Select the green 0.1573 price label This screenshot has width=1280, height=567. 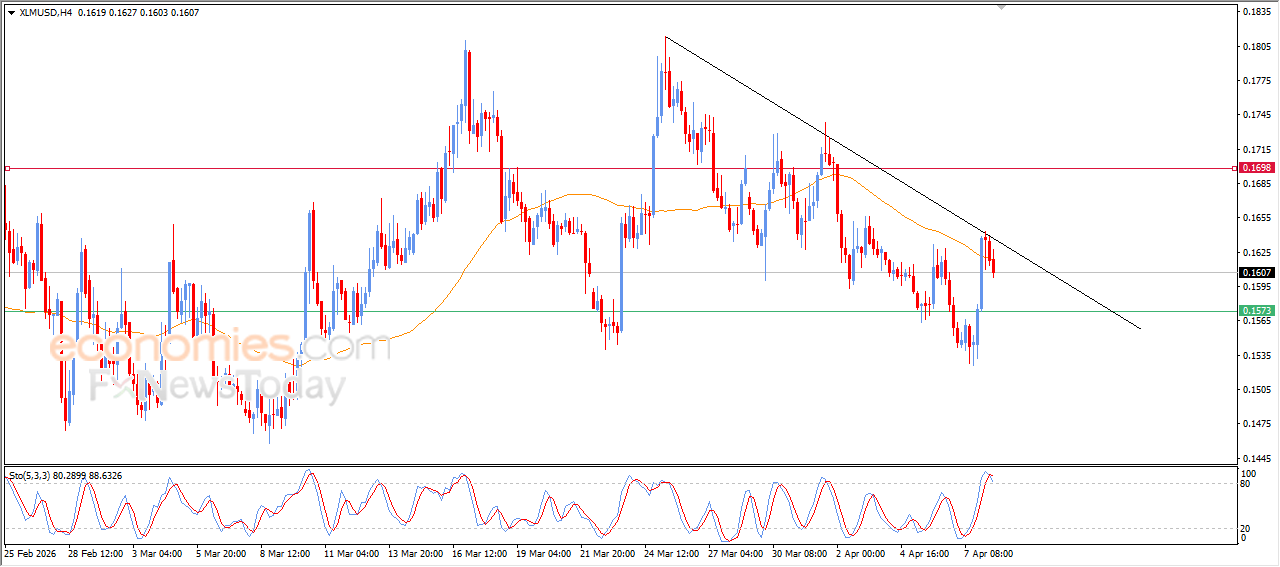click(x=1256, y=311)
